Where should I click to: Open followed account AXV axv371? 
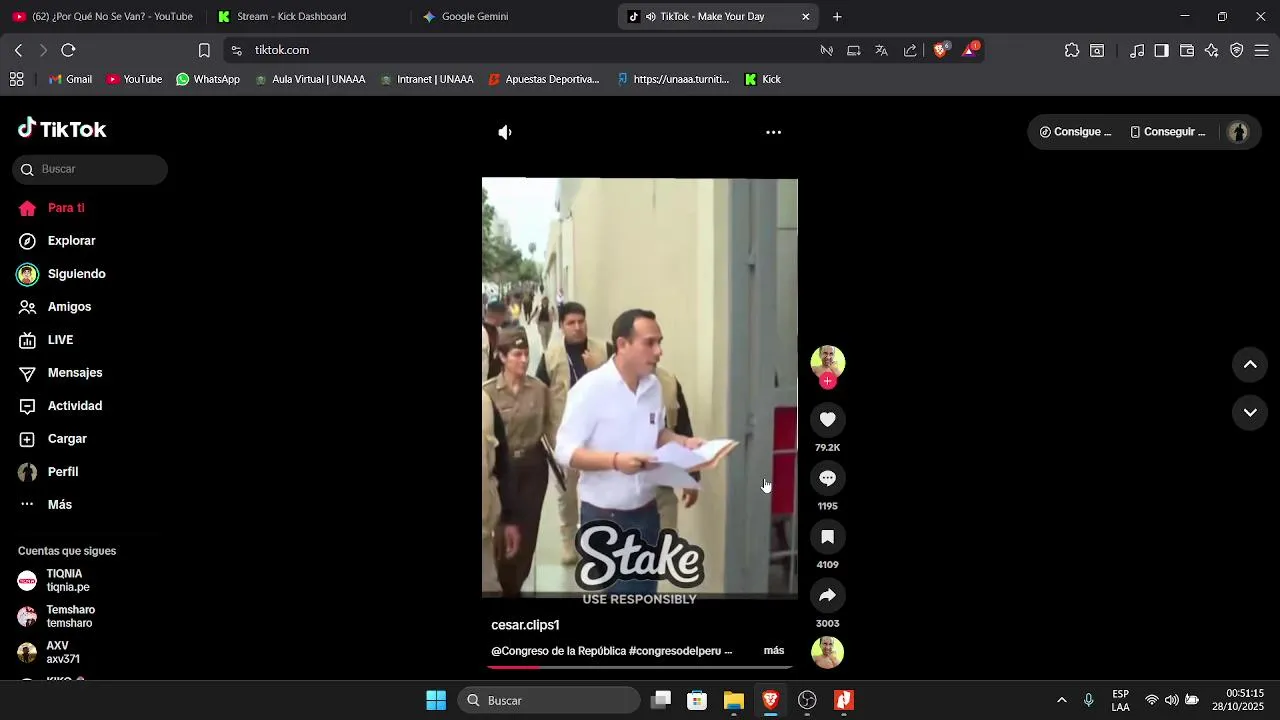tap(90, 653)
